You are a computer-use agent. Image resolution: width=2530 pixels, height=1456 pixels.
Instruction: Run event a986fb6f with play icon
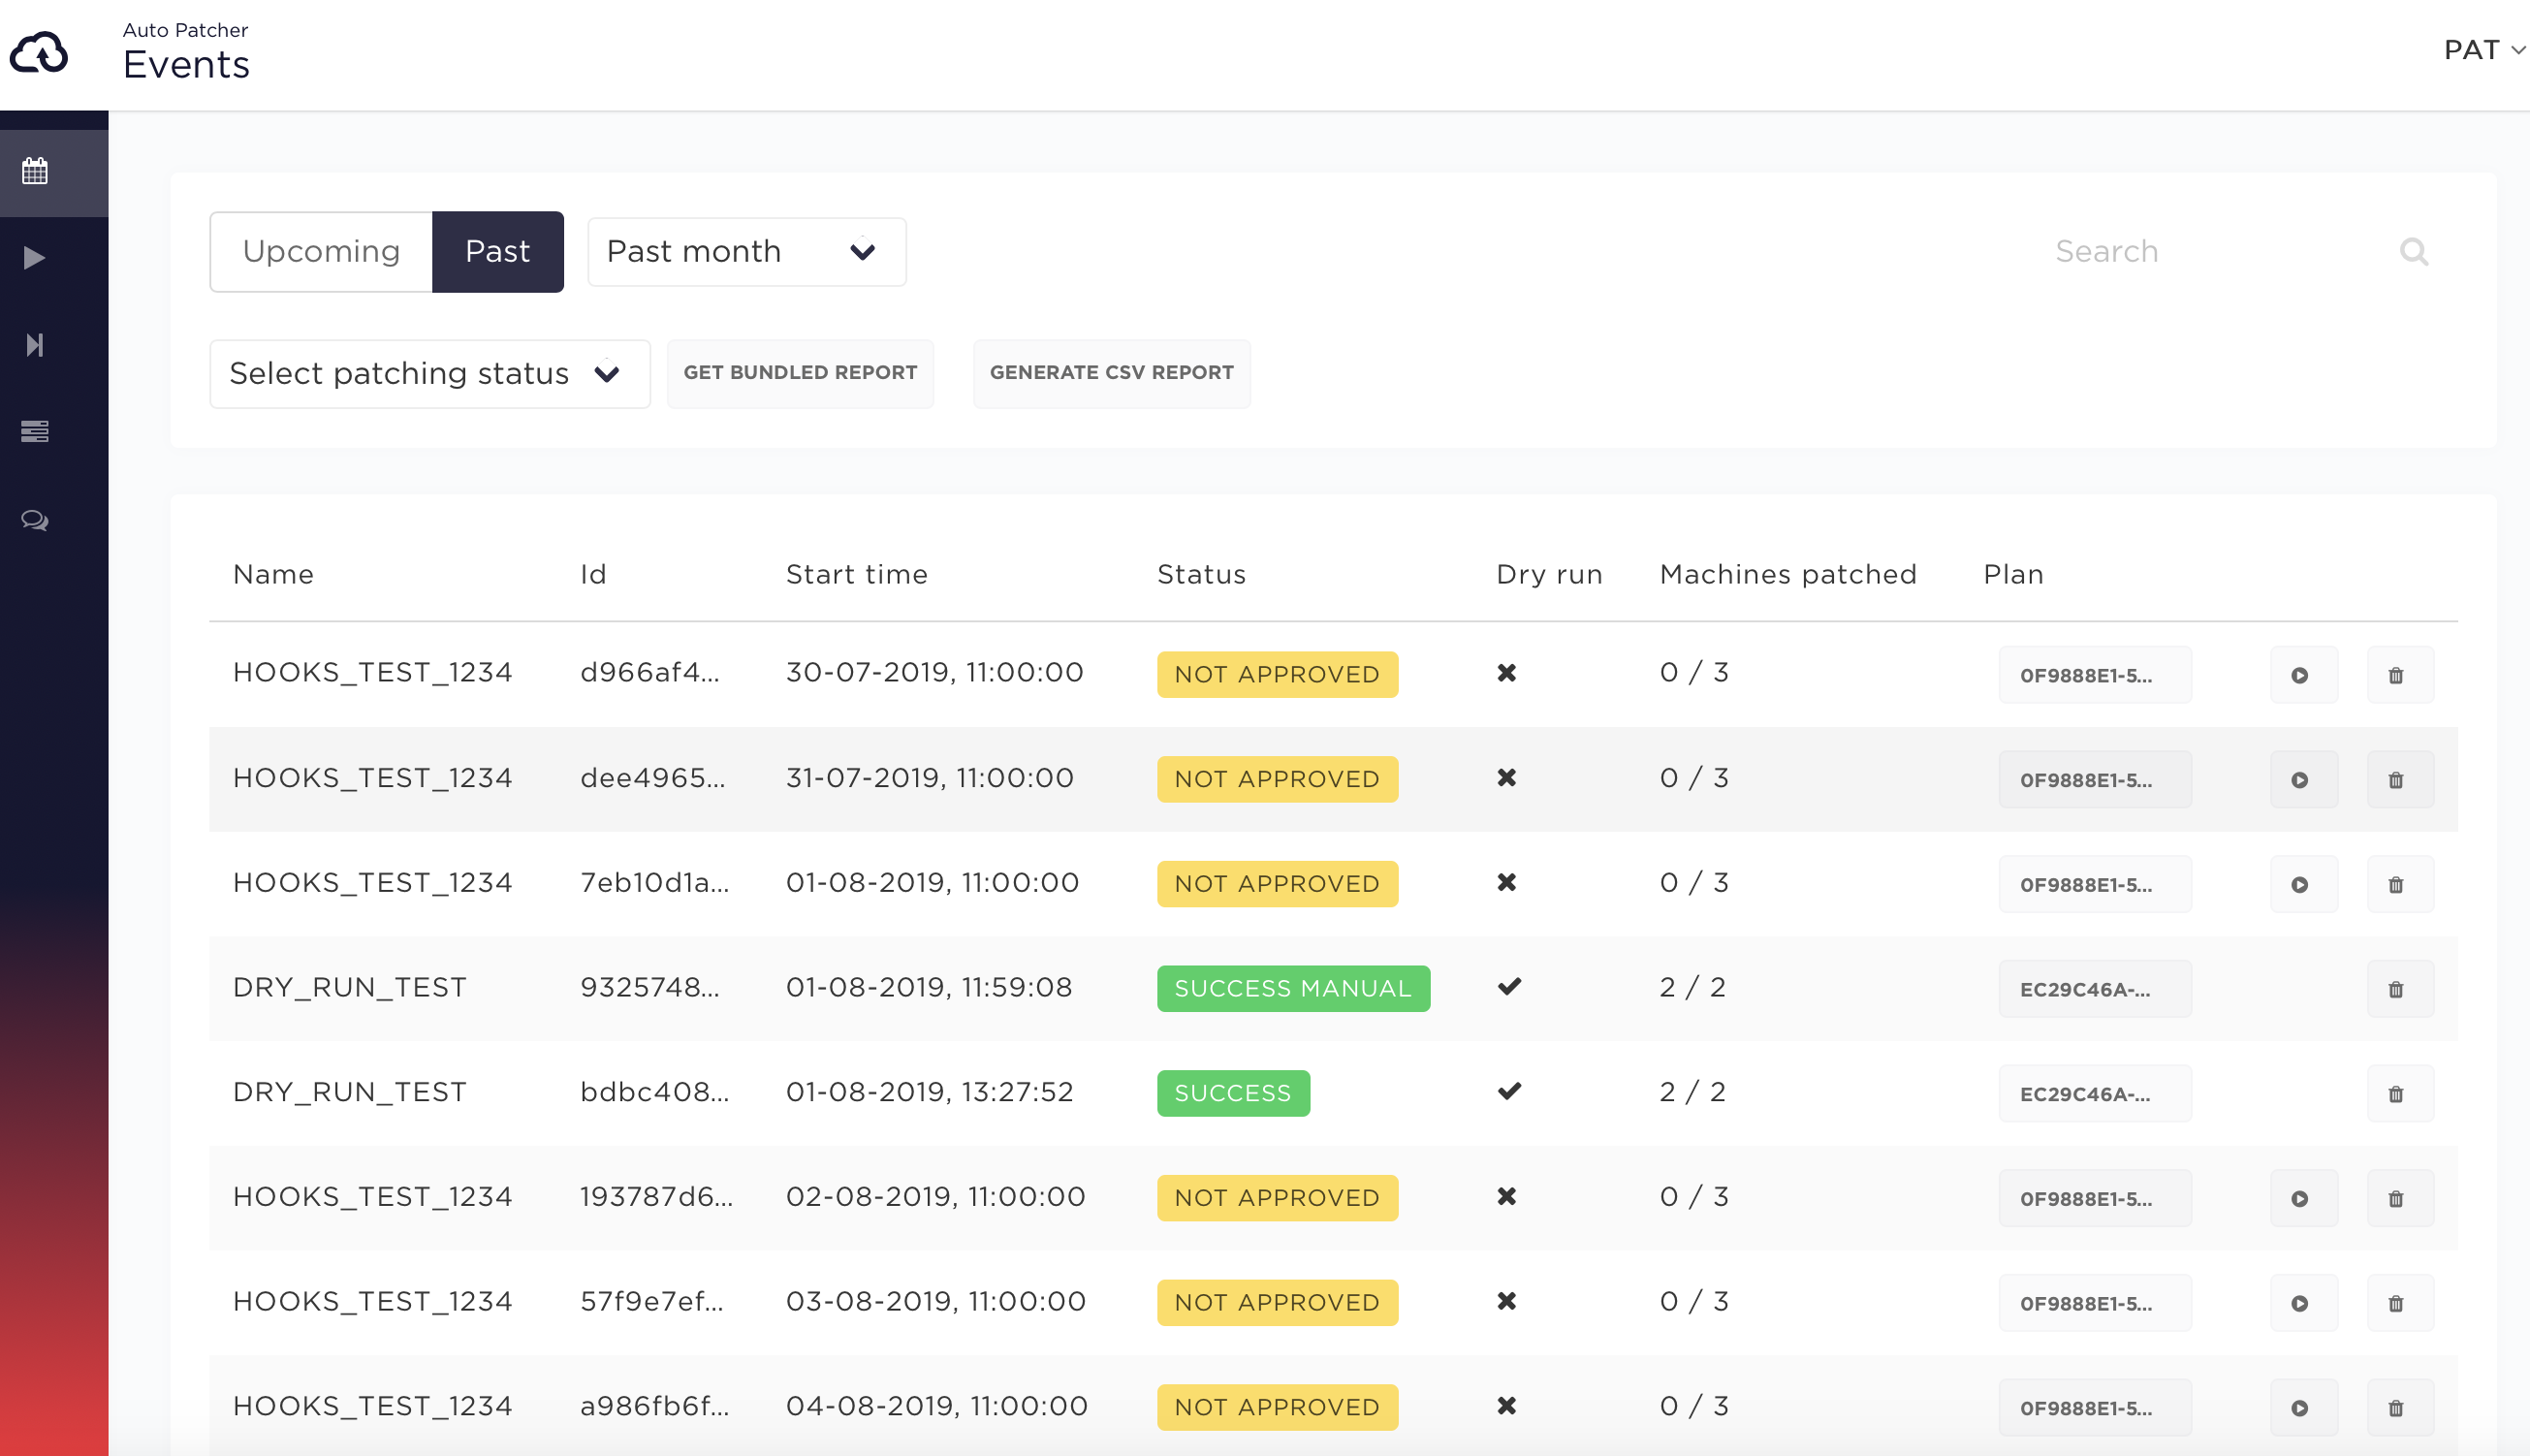[2303, 1408]
